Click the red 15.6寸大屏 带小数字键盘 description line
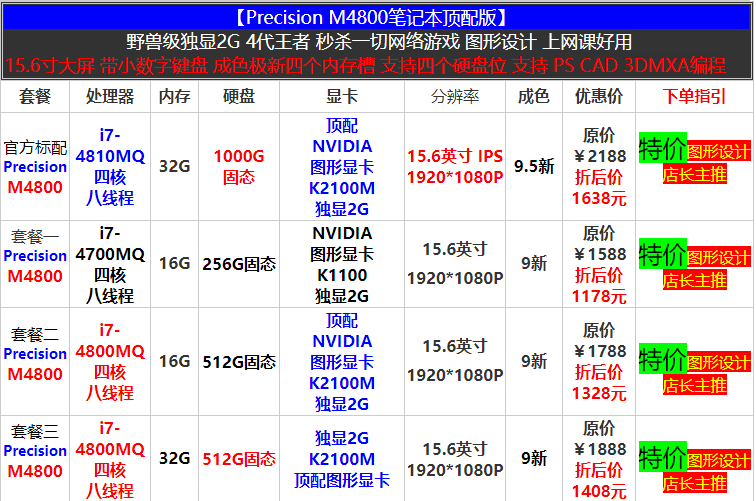The height and width of the screenshot is (501, 756). tap(365, 65)
